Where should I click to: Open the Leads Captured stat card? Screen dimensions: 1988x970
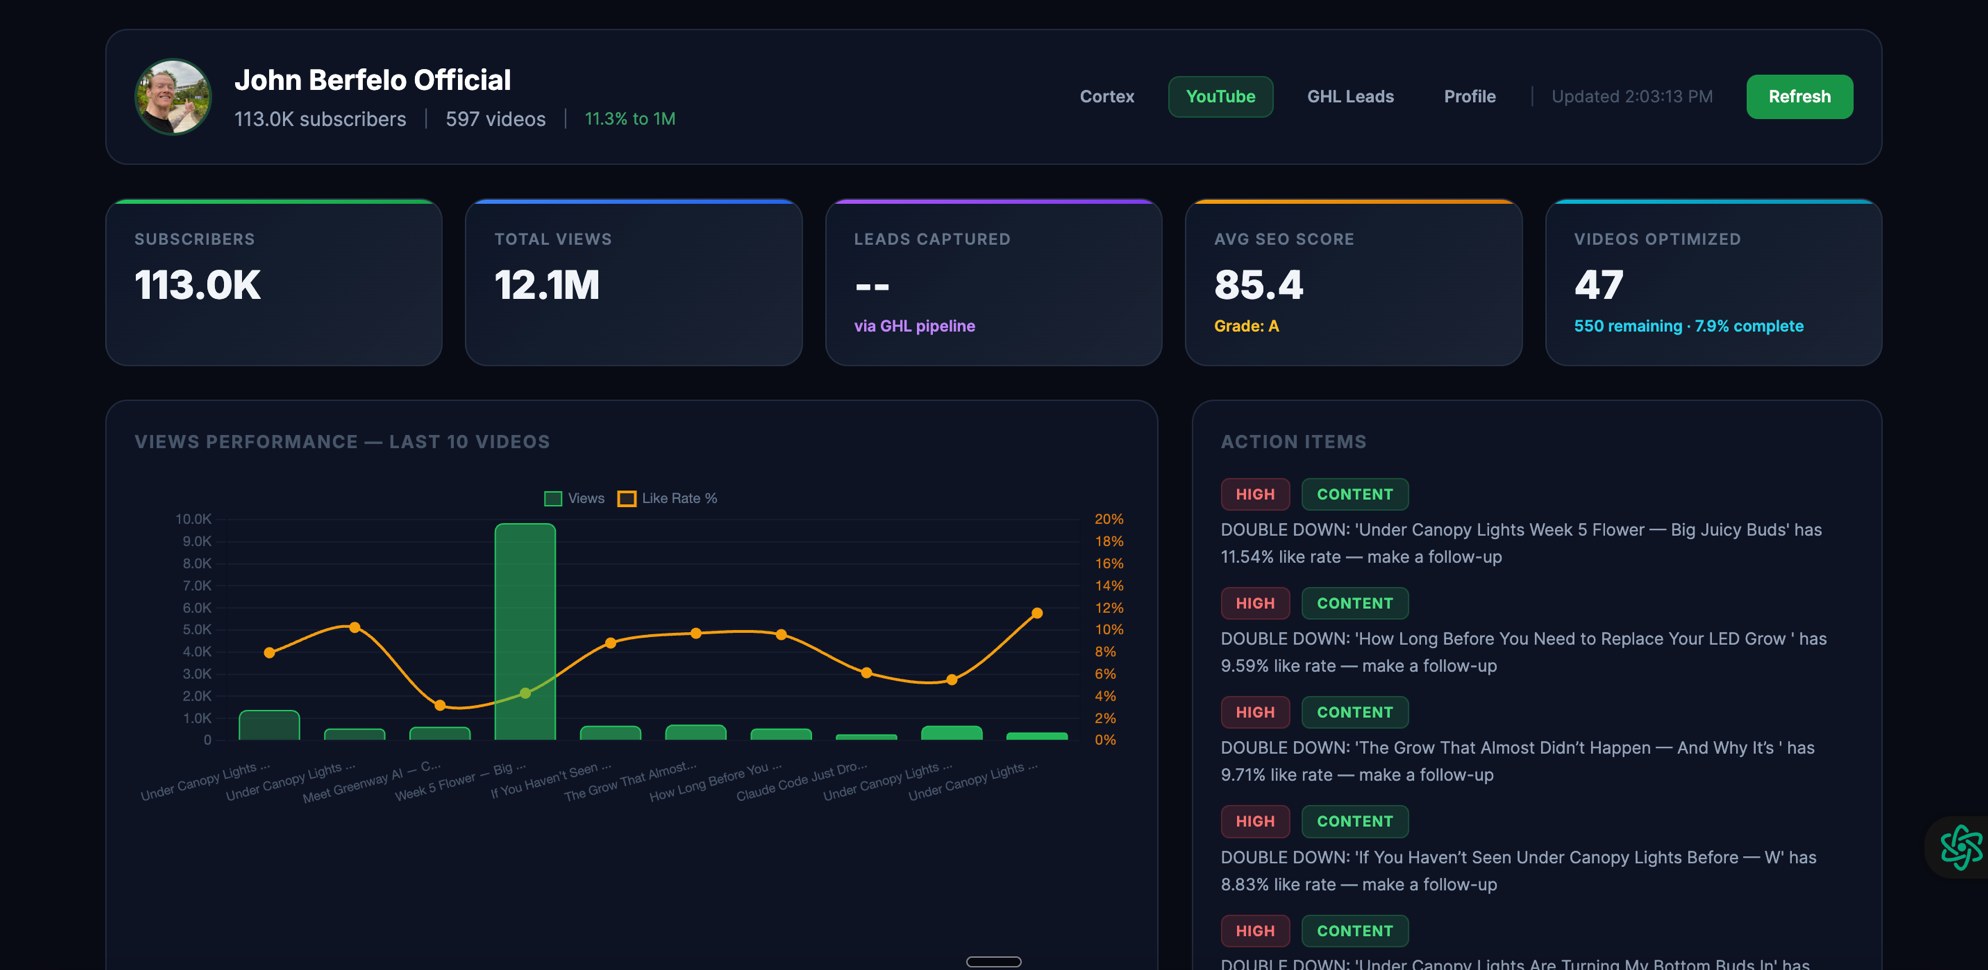point(994,283)
